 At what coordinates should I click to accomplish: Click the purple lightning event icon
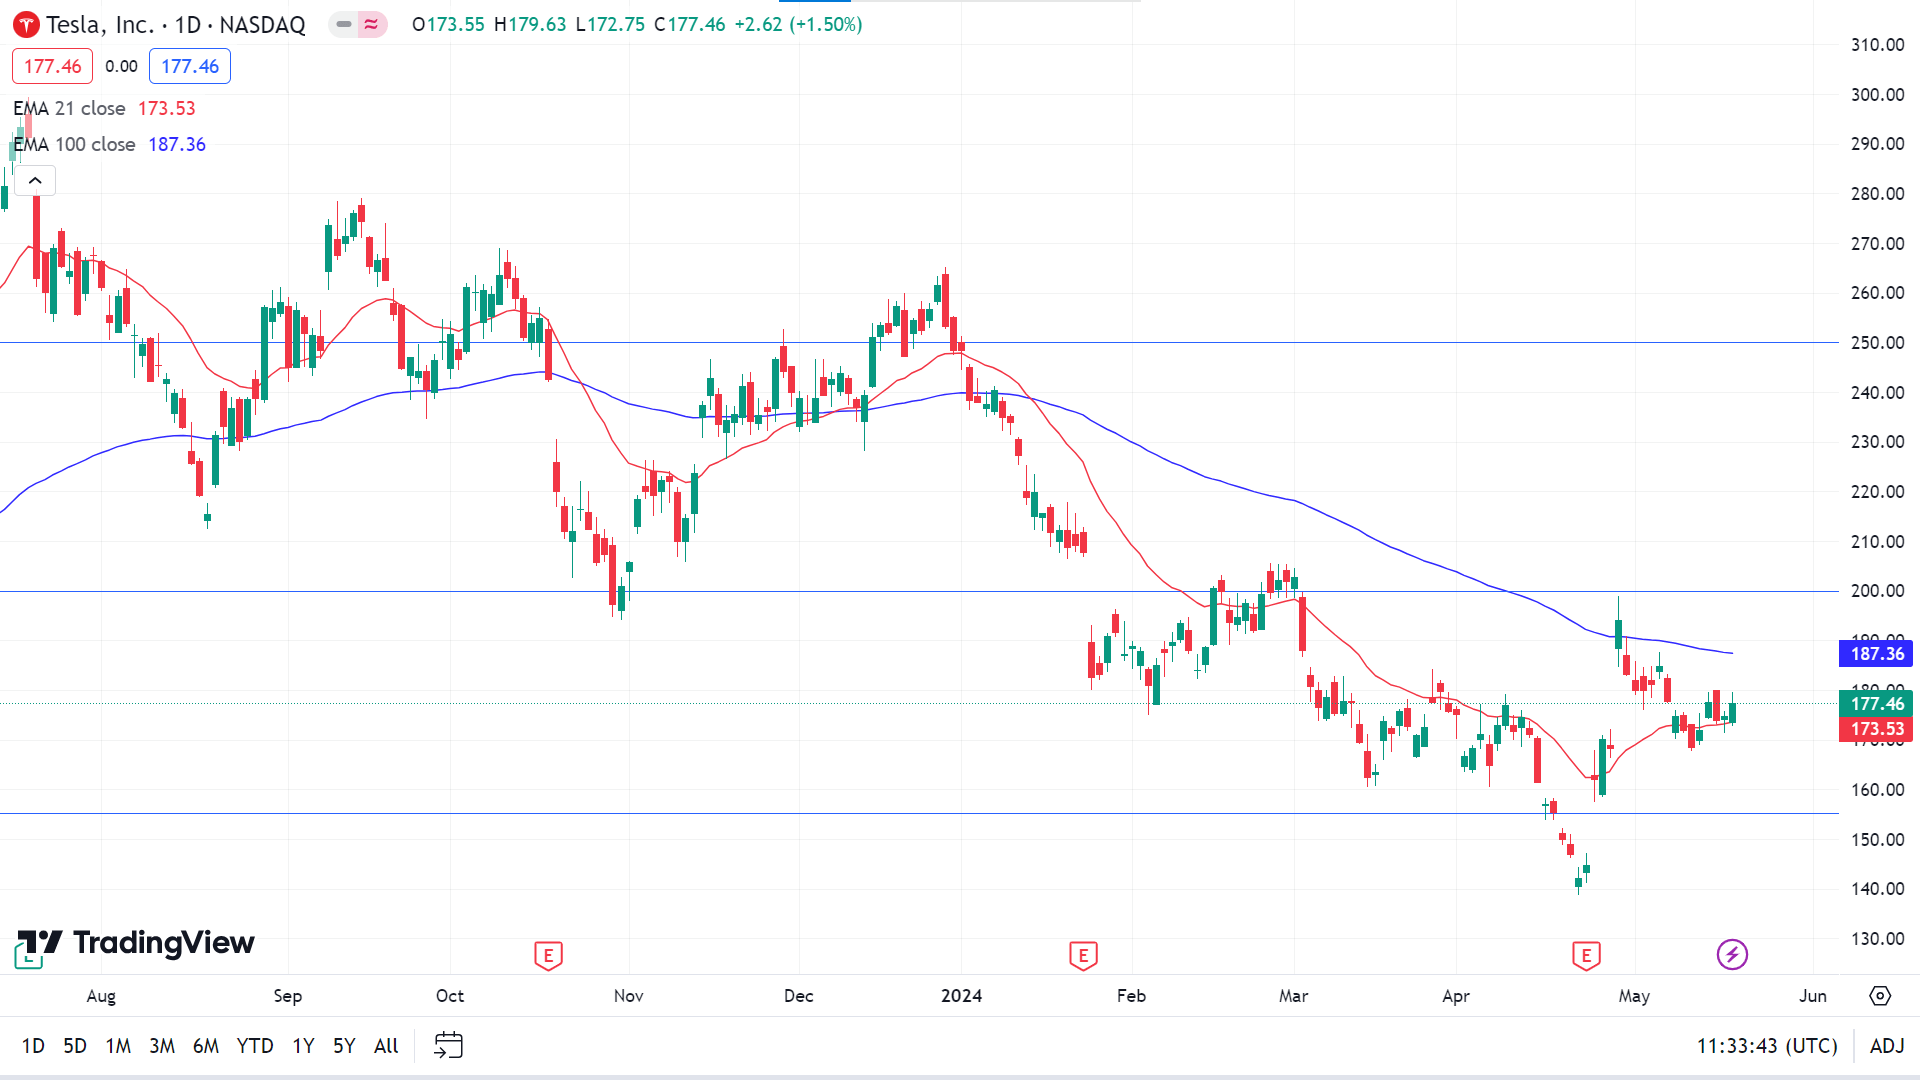[x=1732, y=954]
